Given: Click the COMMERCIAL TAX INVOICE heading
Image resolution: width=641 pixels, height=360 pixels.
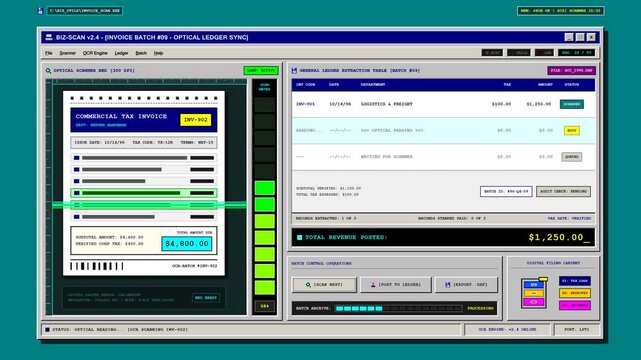Looking at the screenshot, I should (x=121, y=116).
